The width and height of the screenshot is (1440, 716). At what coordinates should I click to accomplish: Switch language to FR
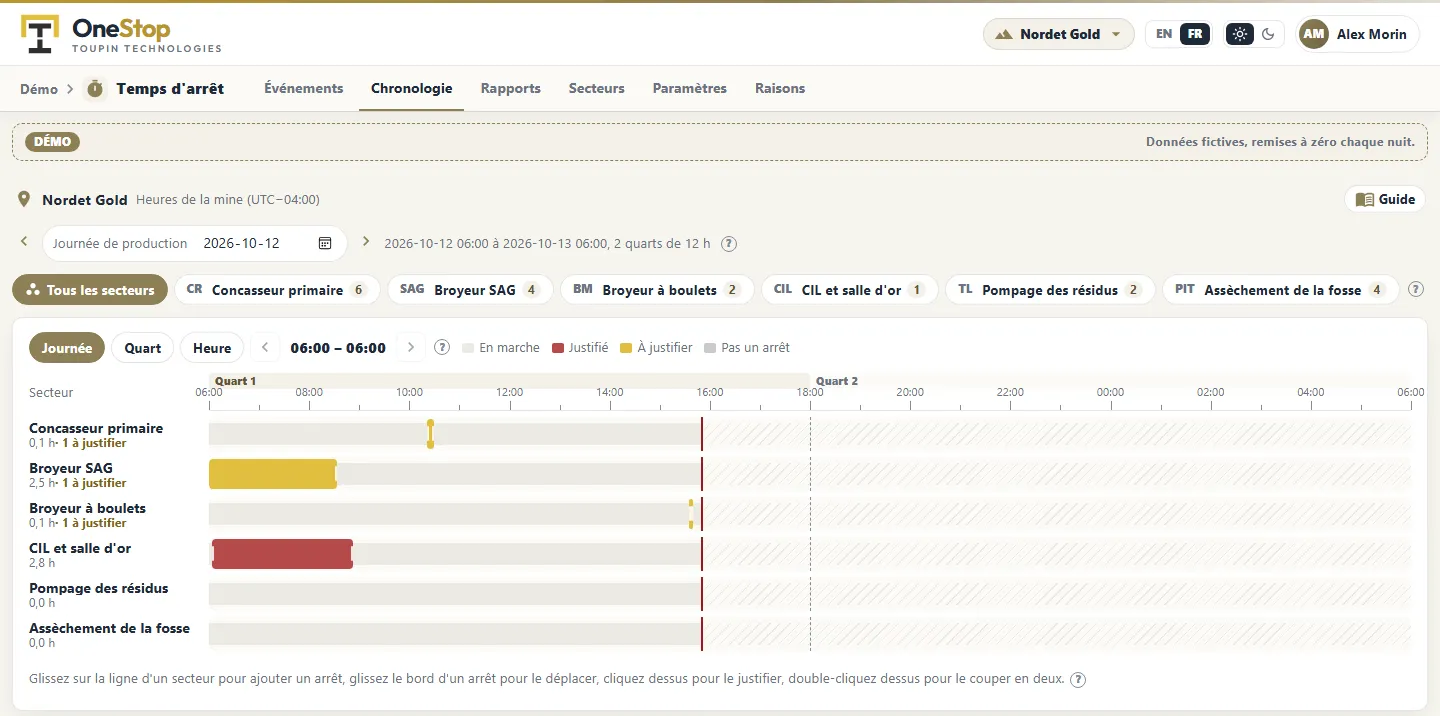coord(1194,34)
